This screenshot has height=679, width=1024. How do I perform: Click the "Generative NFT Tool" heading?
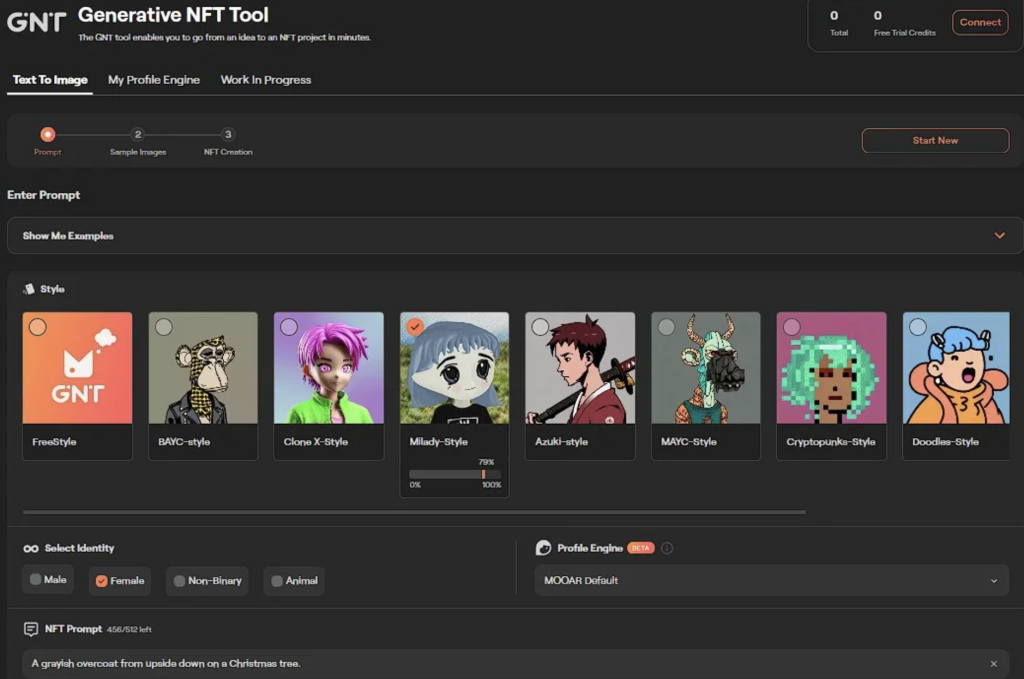[173, 15]
